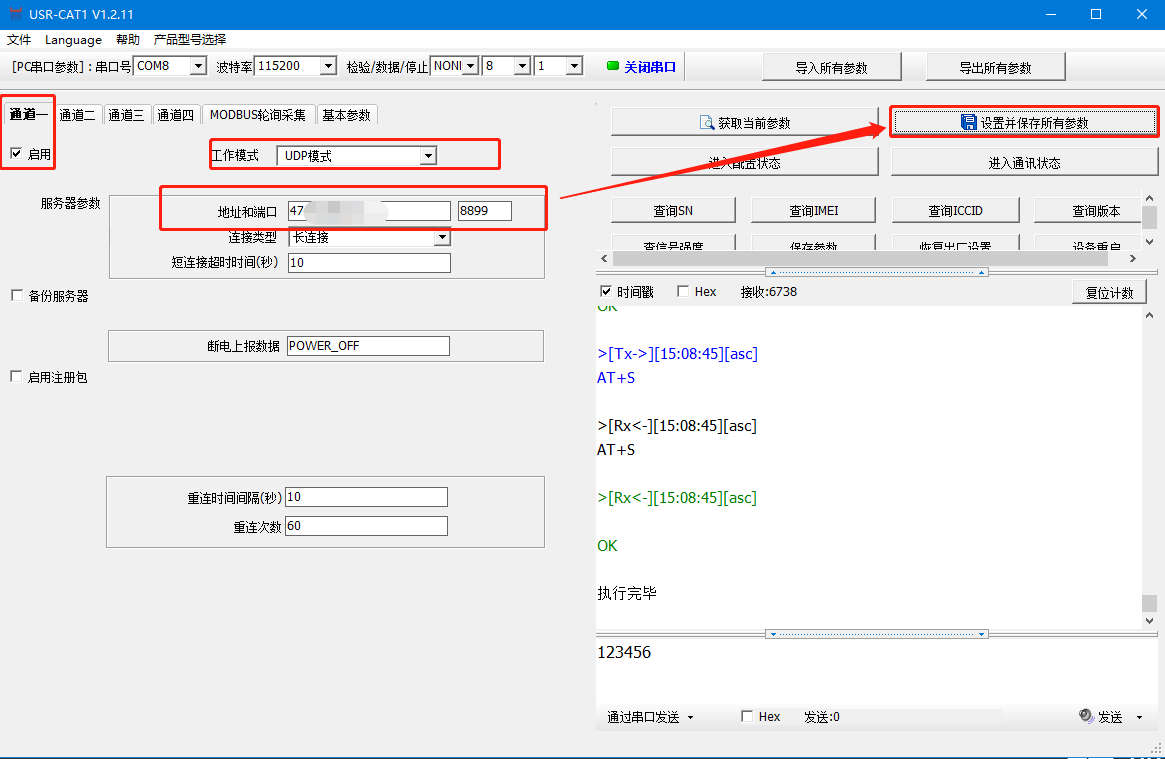Image resolution: width=1165 pixels, height=759 pixels.
Task: Open the 连接类型 长连接 dropdown
Action: pos(442,237)
